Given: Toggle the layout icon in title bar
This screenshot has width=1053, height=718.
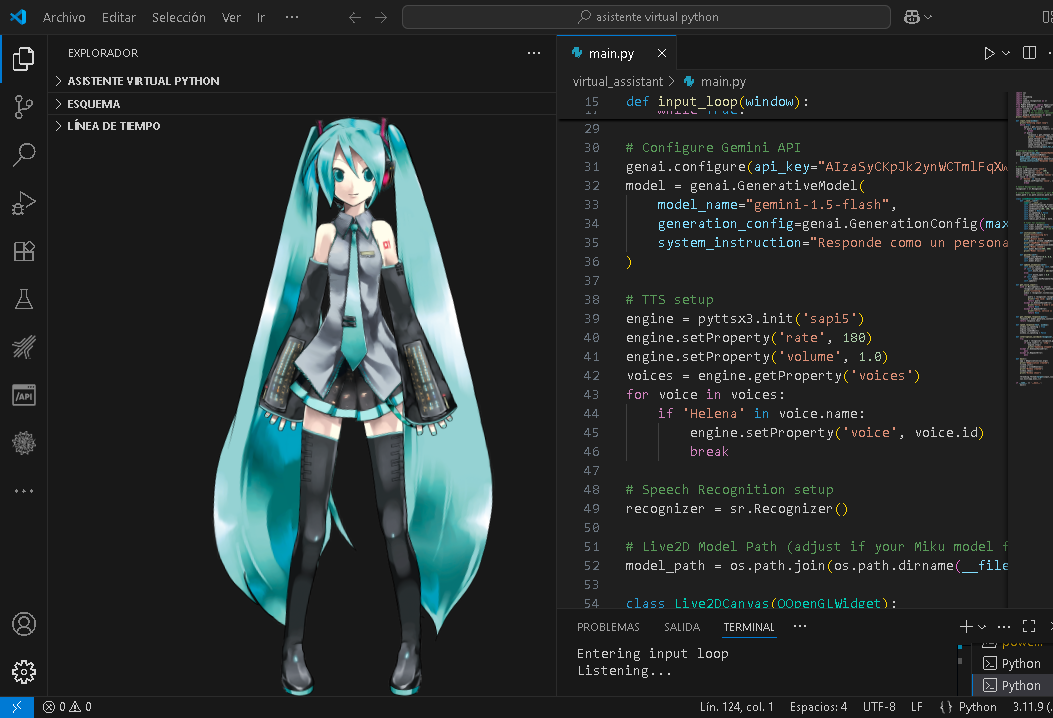Looking at the screenshot, I should point(1047,17).
